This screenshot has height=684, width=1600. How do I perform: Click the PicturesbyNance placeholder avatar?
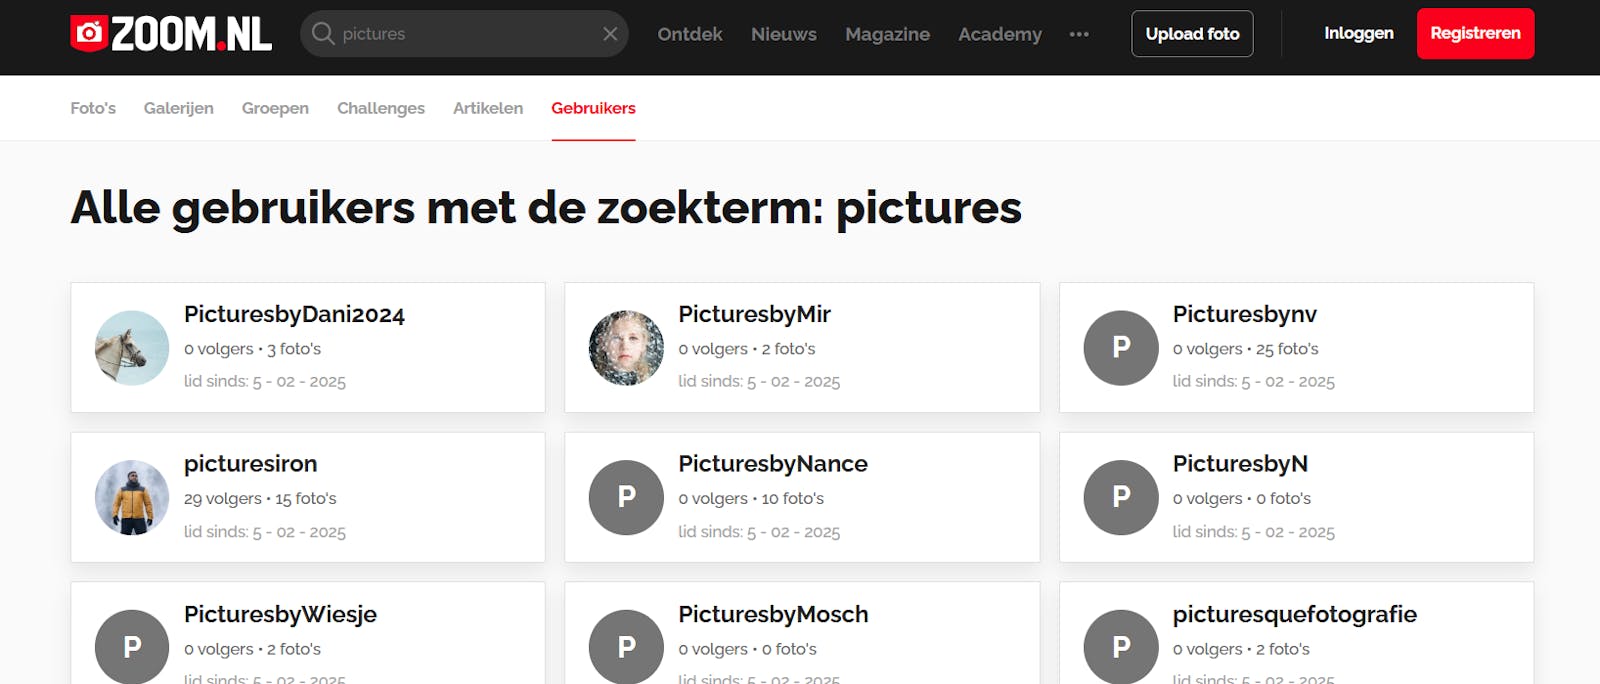tap(626, 497)
